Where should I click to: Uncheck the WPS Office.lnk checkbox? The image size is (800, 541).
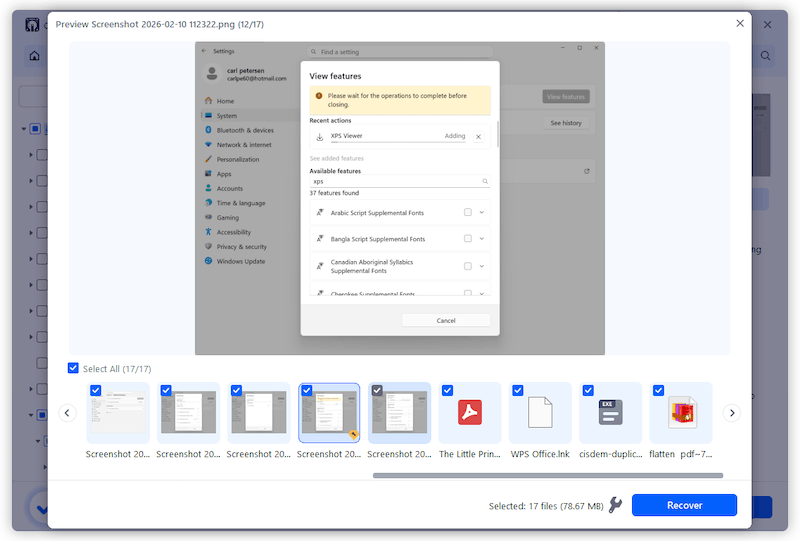pos(518,390)
